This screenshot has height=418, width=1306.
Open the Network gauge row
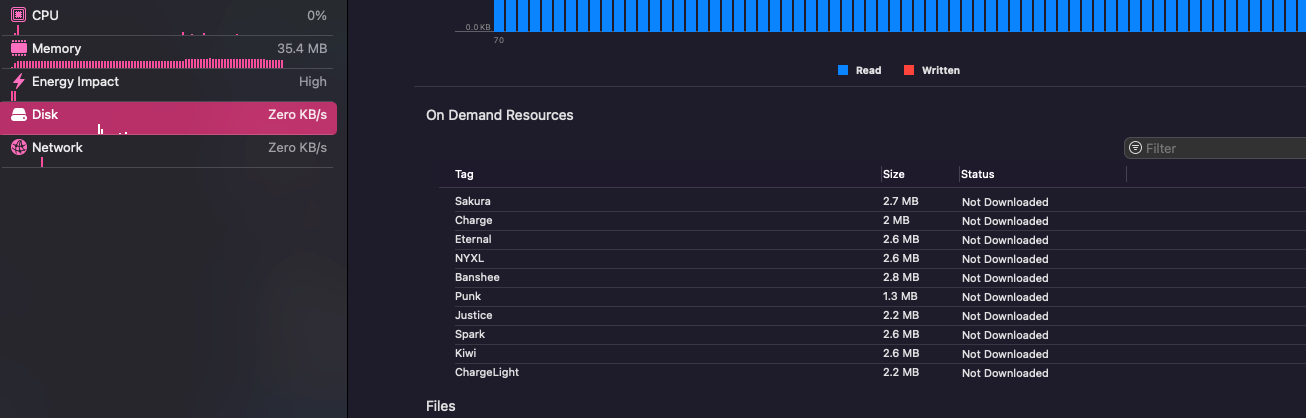[x=169, y=150]
